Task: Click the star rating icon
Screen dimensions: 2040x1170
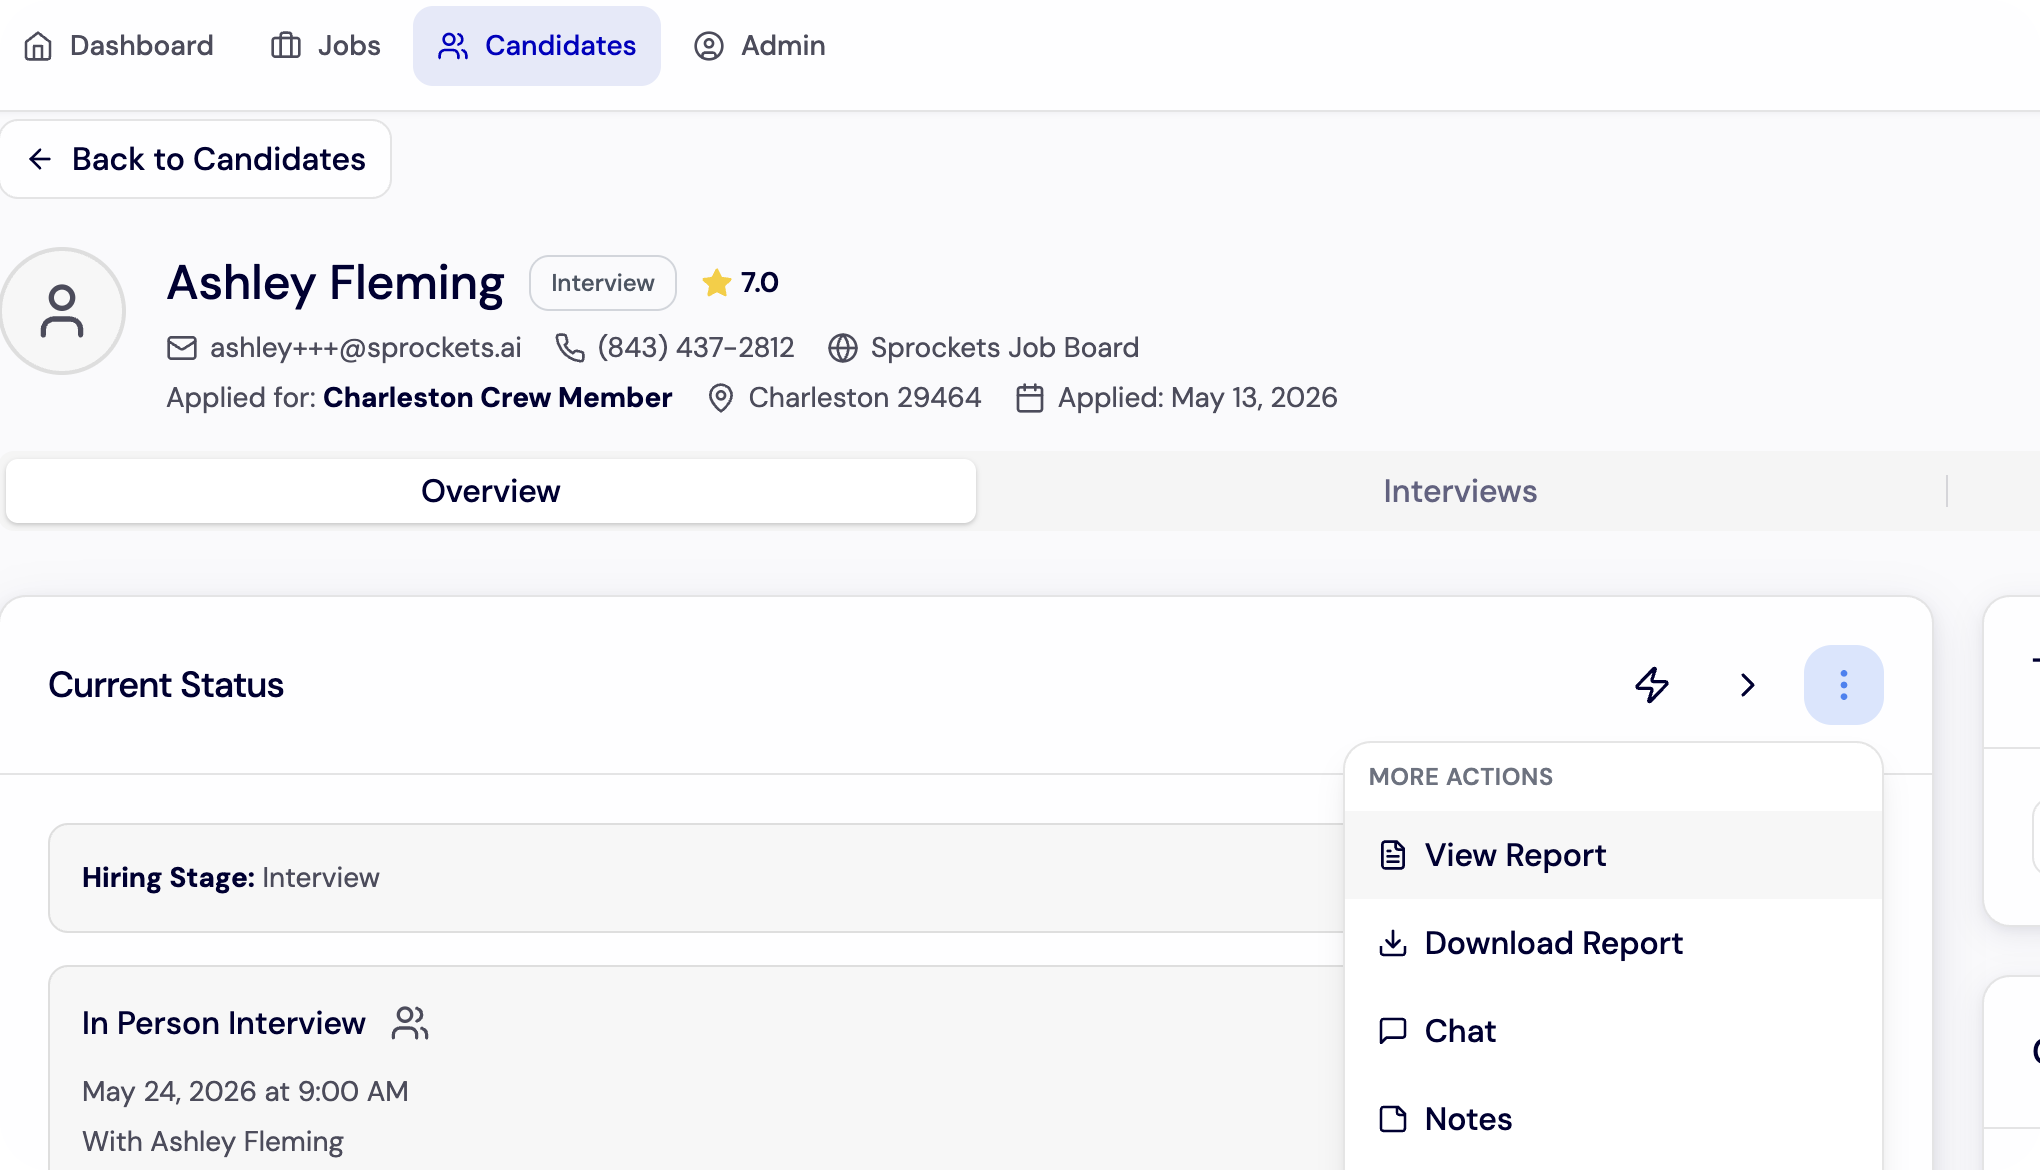Action: 716,283
